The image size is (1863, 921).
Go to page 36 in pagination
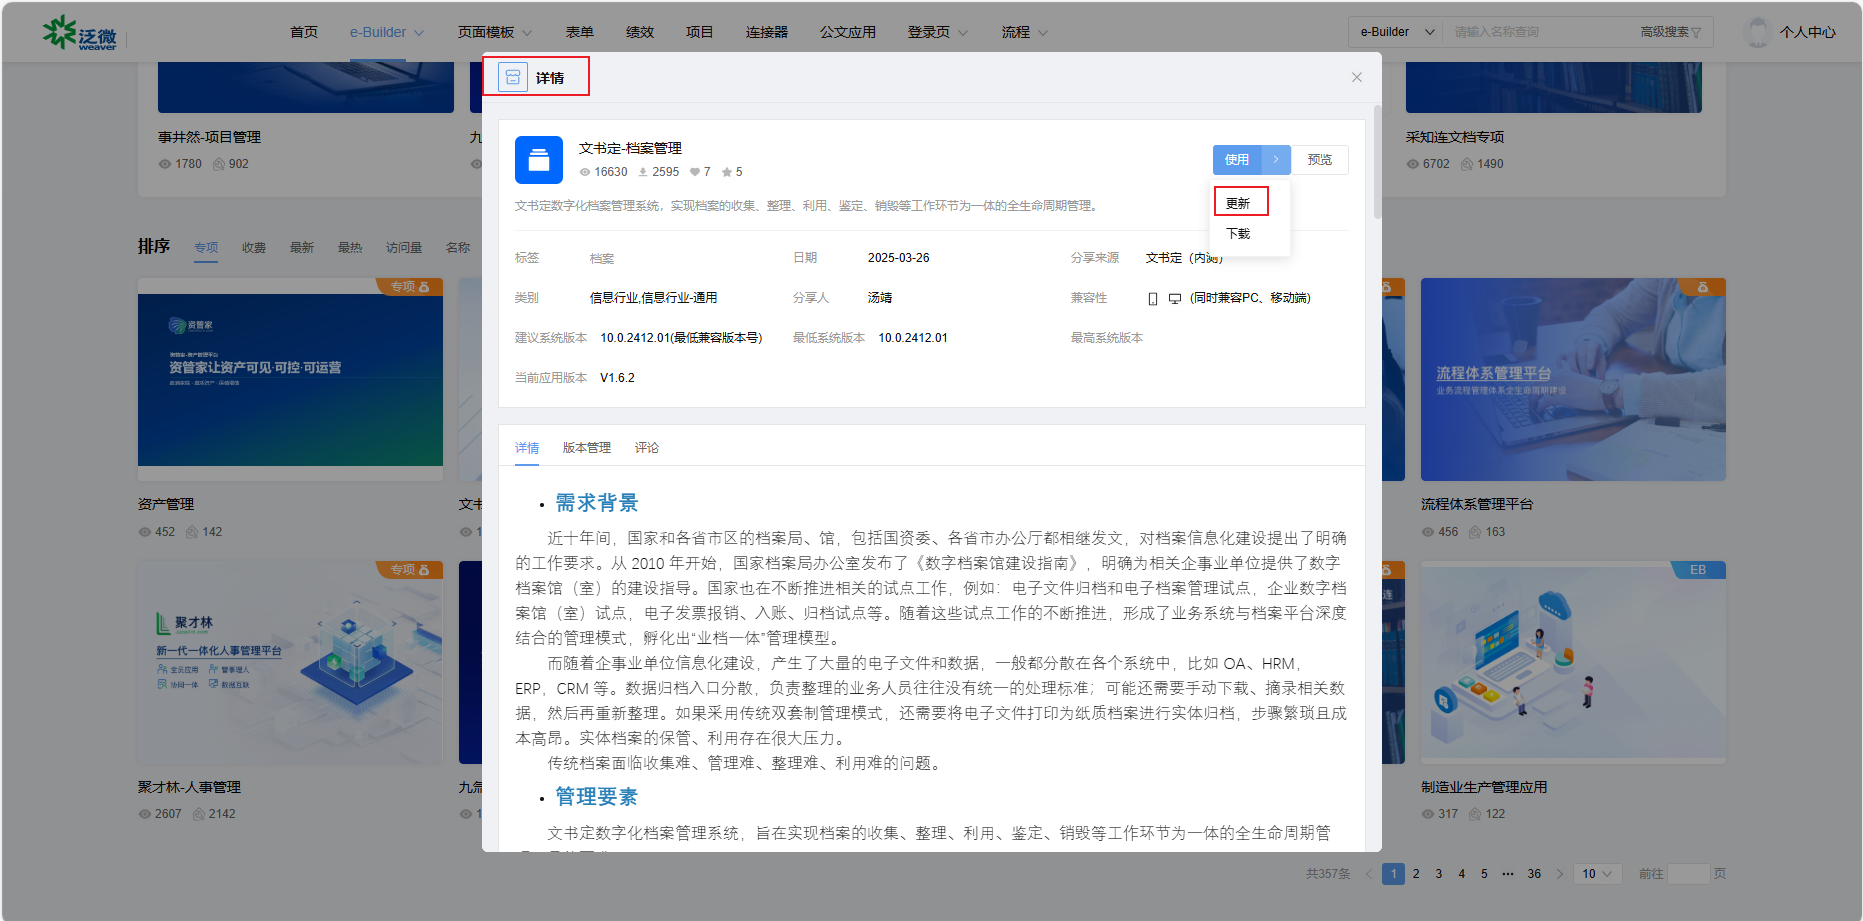(1534, 874)
